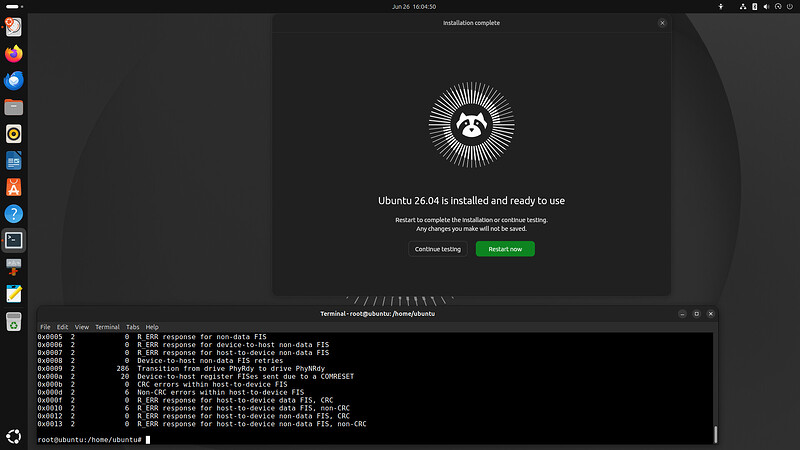Screen dimensions: 800x450
Task: Click the Terminal window title bar text
Action: [378, 314]
